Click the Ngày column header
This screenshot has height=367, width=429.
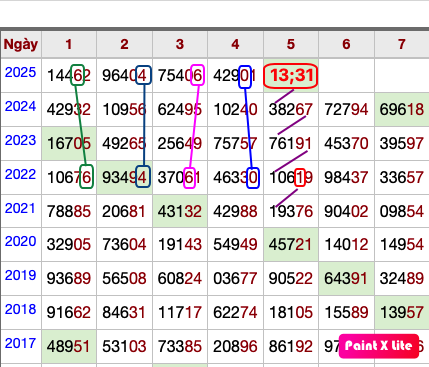[21, 44]
